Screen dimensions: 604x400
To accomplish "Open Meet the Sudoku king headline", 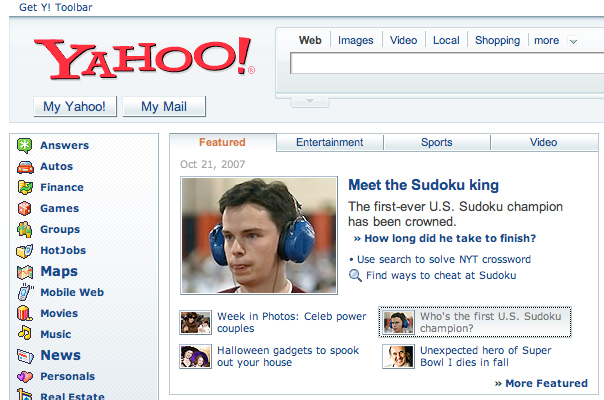I will (423, 185).
